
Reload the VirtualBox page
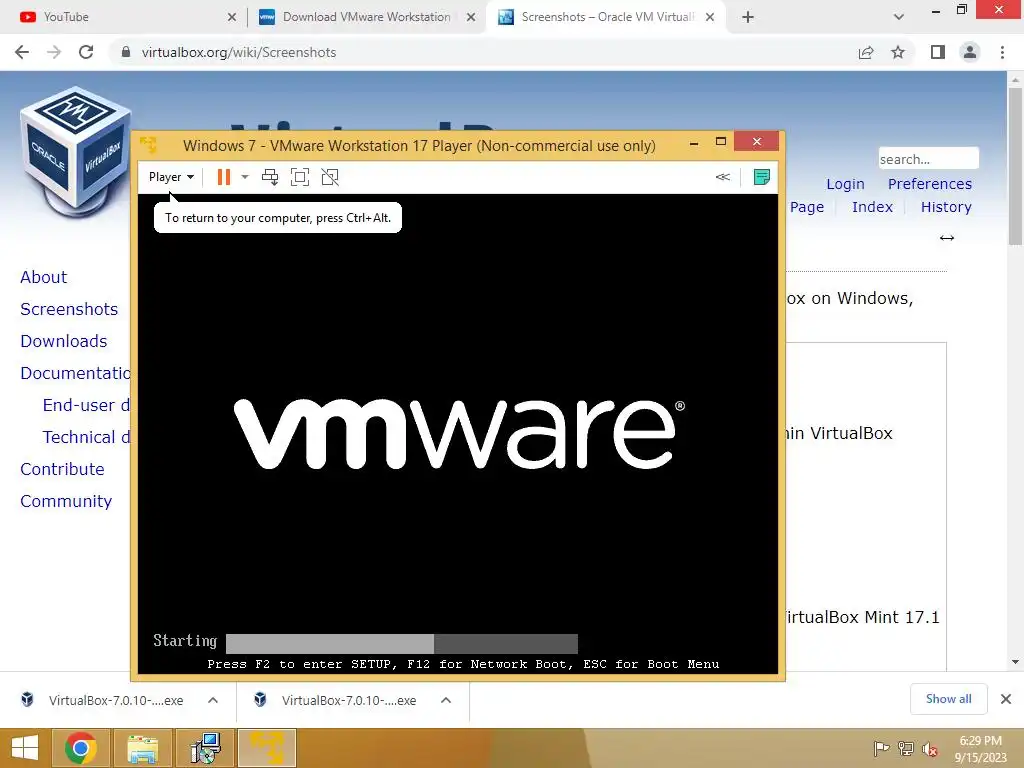pos(86,52)
